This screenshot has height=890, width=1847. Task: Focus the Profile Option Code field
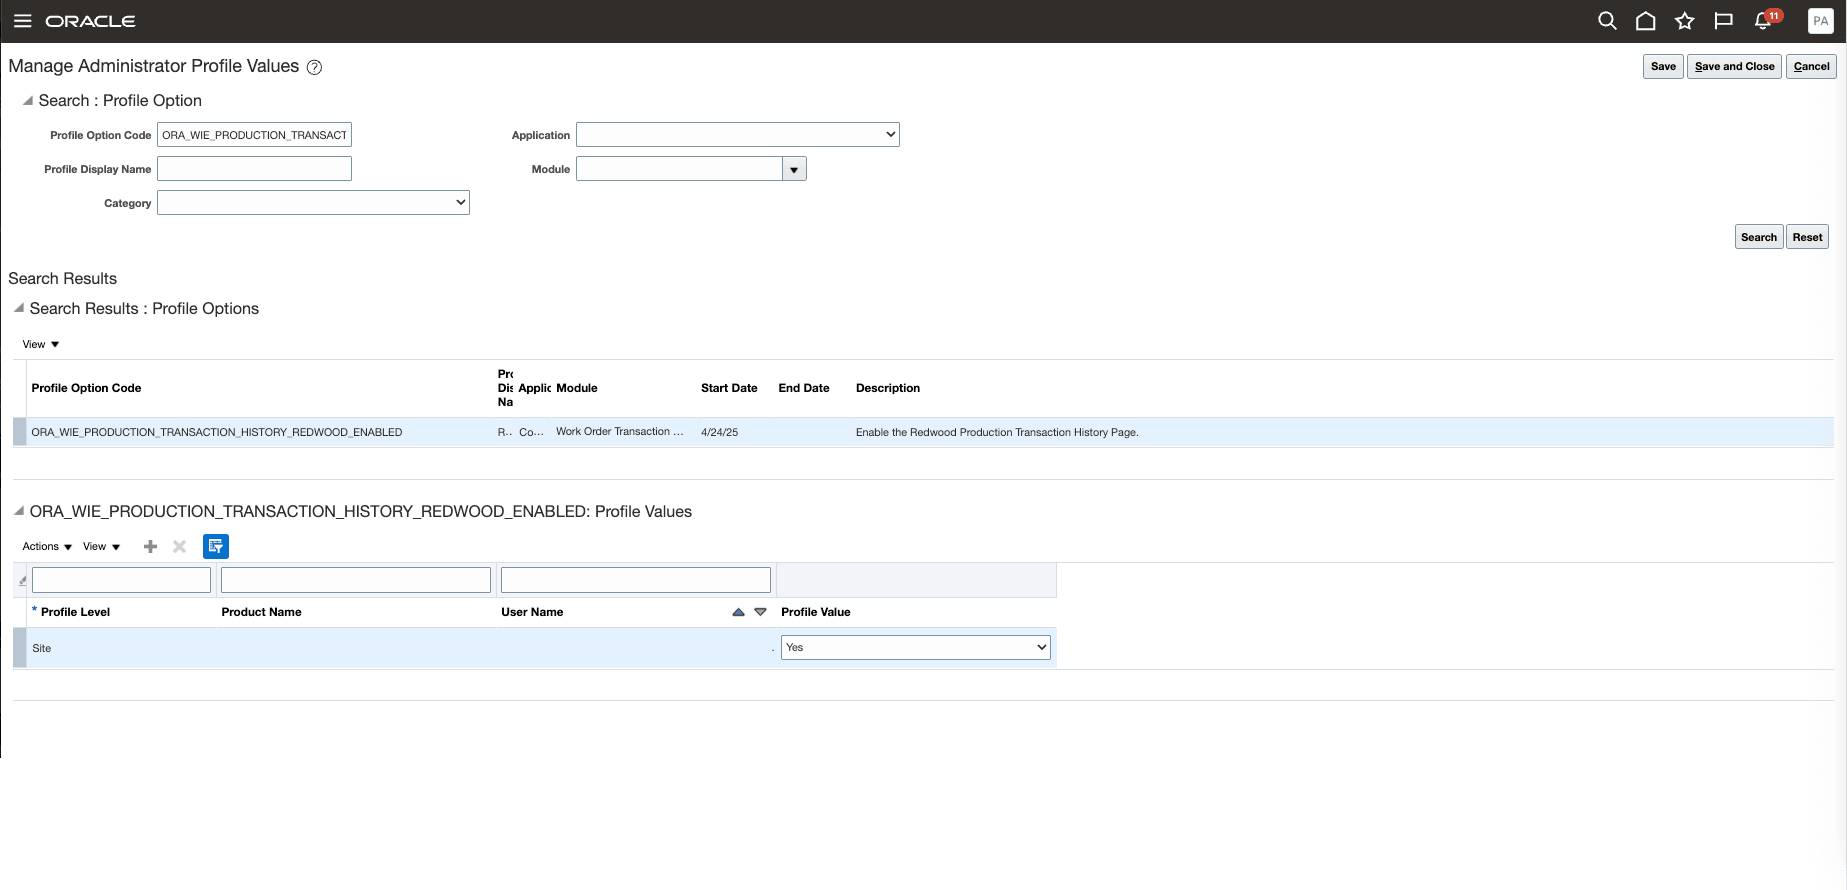pos(254,135)
